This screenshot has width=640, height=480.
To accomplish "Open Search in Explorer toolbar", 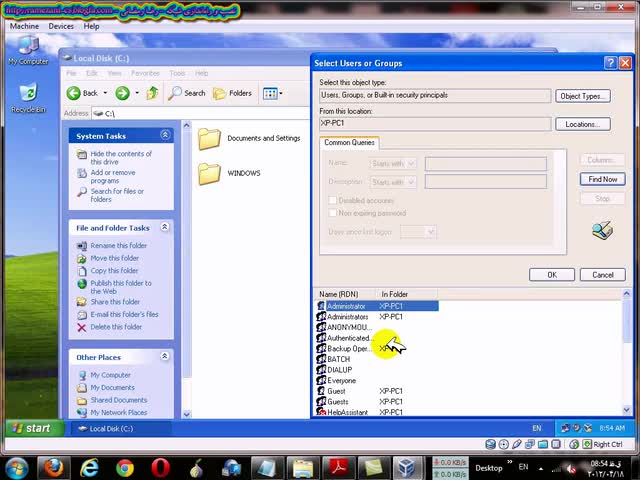I will pos(187,93).
